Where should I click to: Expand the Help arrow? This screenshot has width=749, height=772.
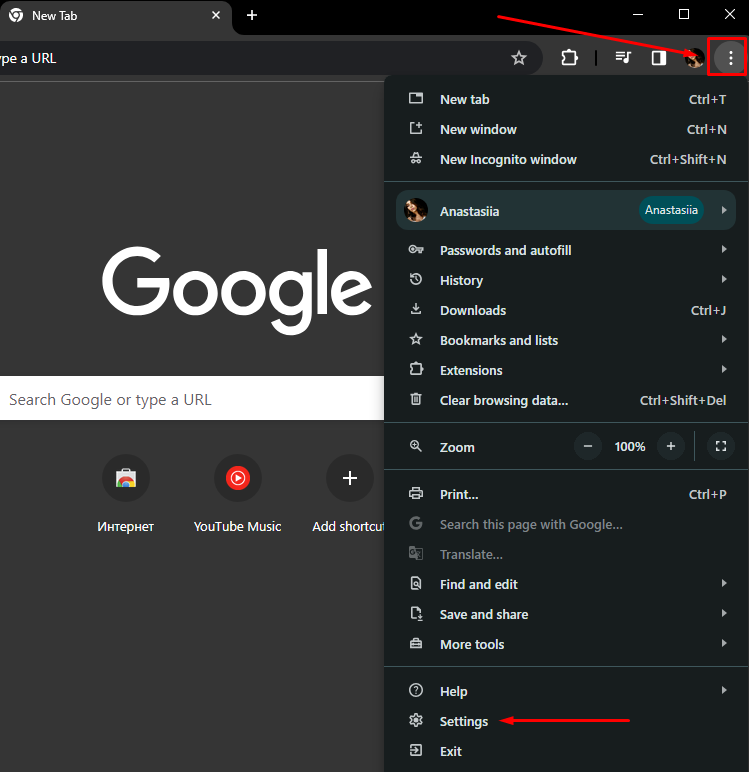tap(724, 690)
